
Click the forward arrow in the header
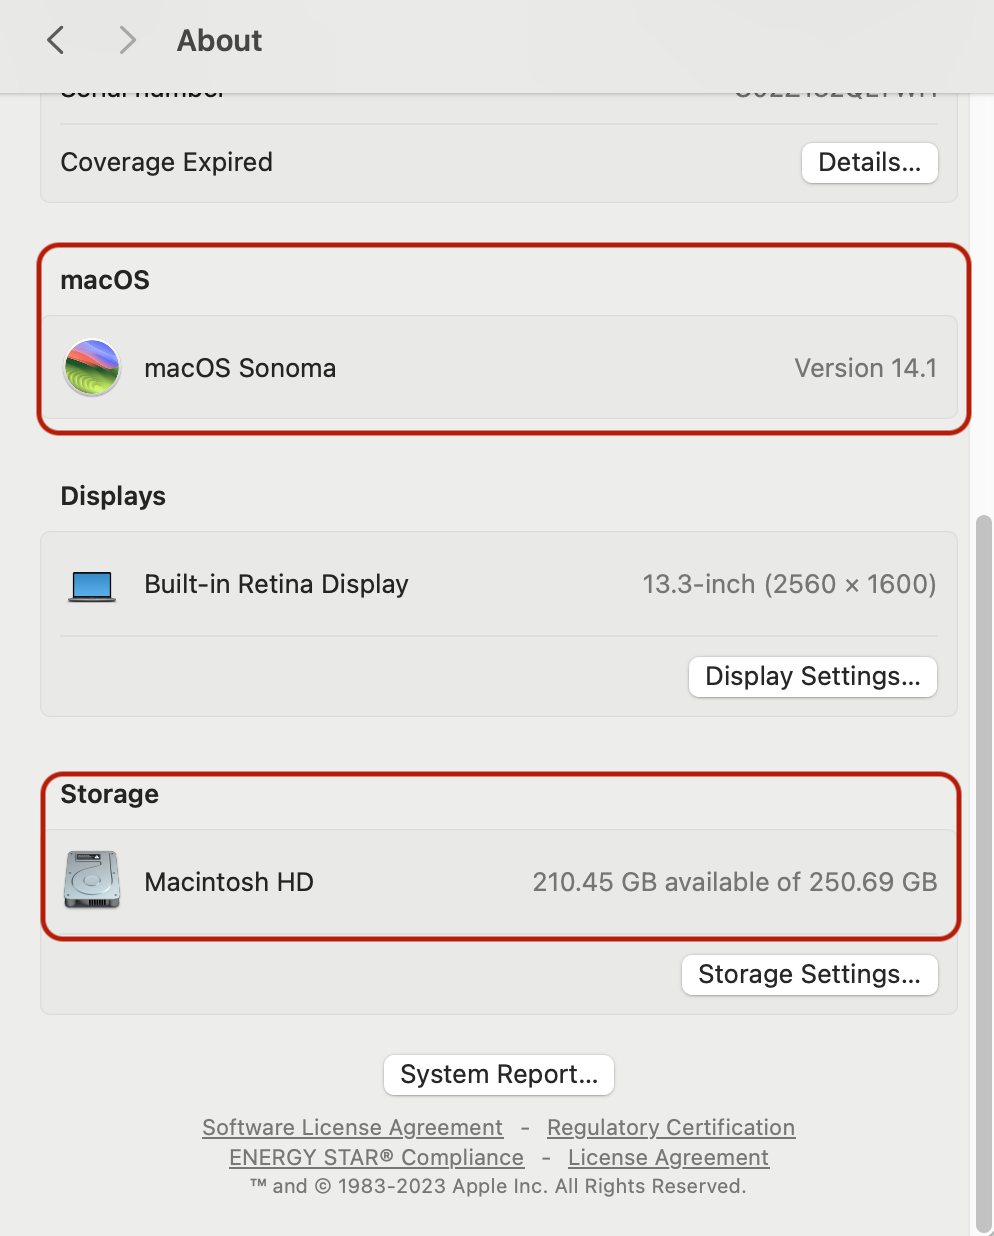coord(127,40)
